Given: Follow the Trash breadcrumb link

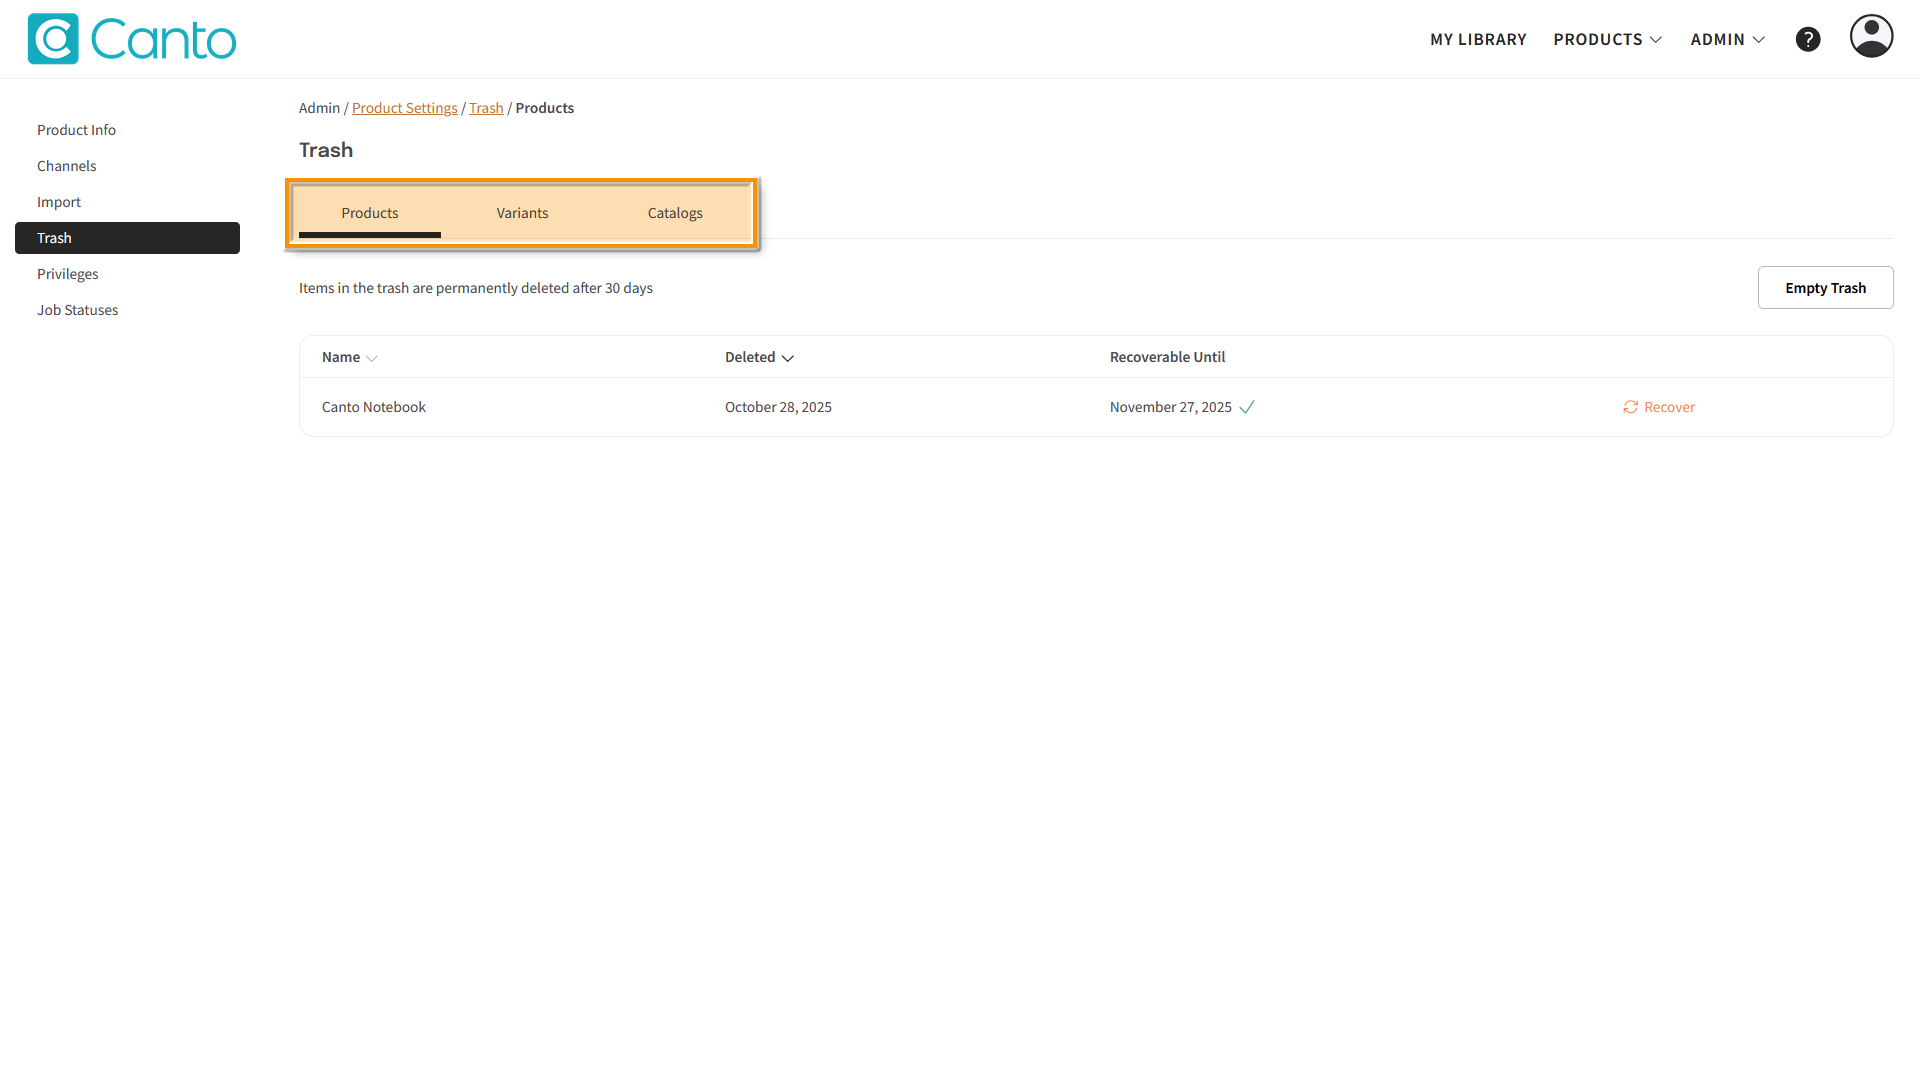Looking at the screenshot, I should [486, 108].
